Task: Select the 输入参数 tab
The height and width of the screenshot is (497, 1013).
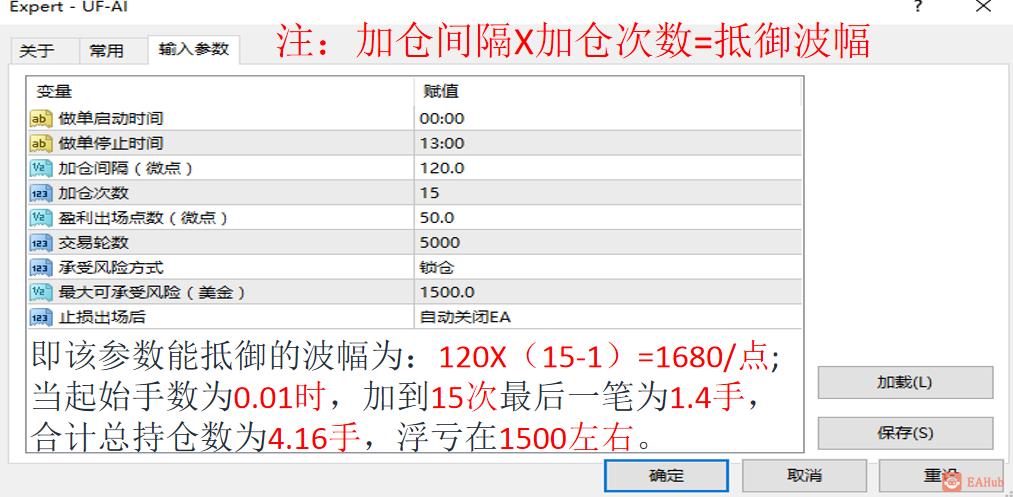Action: [194, 49]
